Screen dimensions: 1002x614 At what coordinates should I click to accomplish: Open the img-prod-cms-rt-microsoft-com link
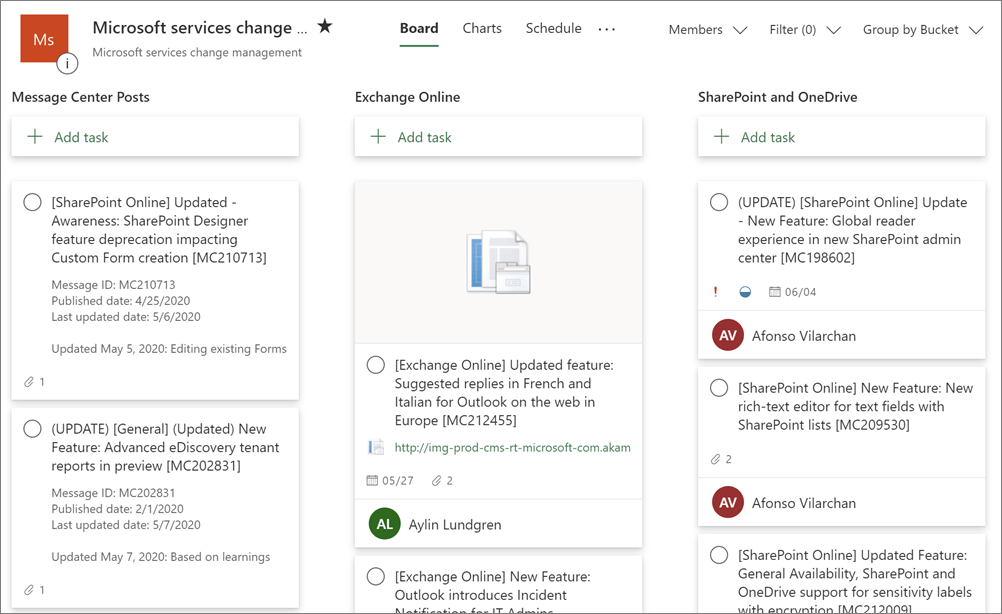(x=512, y=447)
